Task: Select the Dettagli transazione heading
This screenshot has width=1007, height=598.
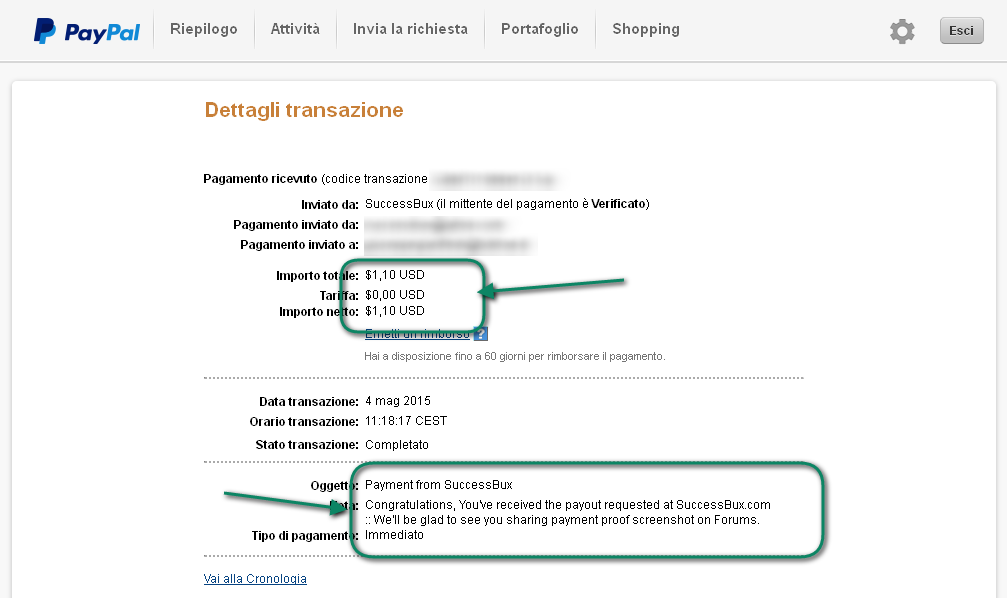Action: pos(304,110)
